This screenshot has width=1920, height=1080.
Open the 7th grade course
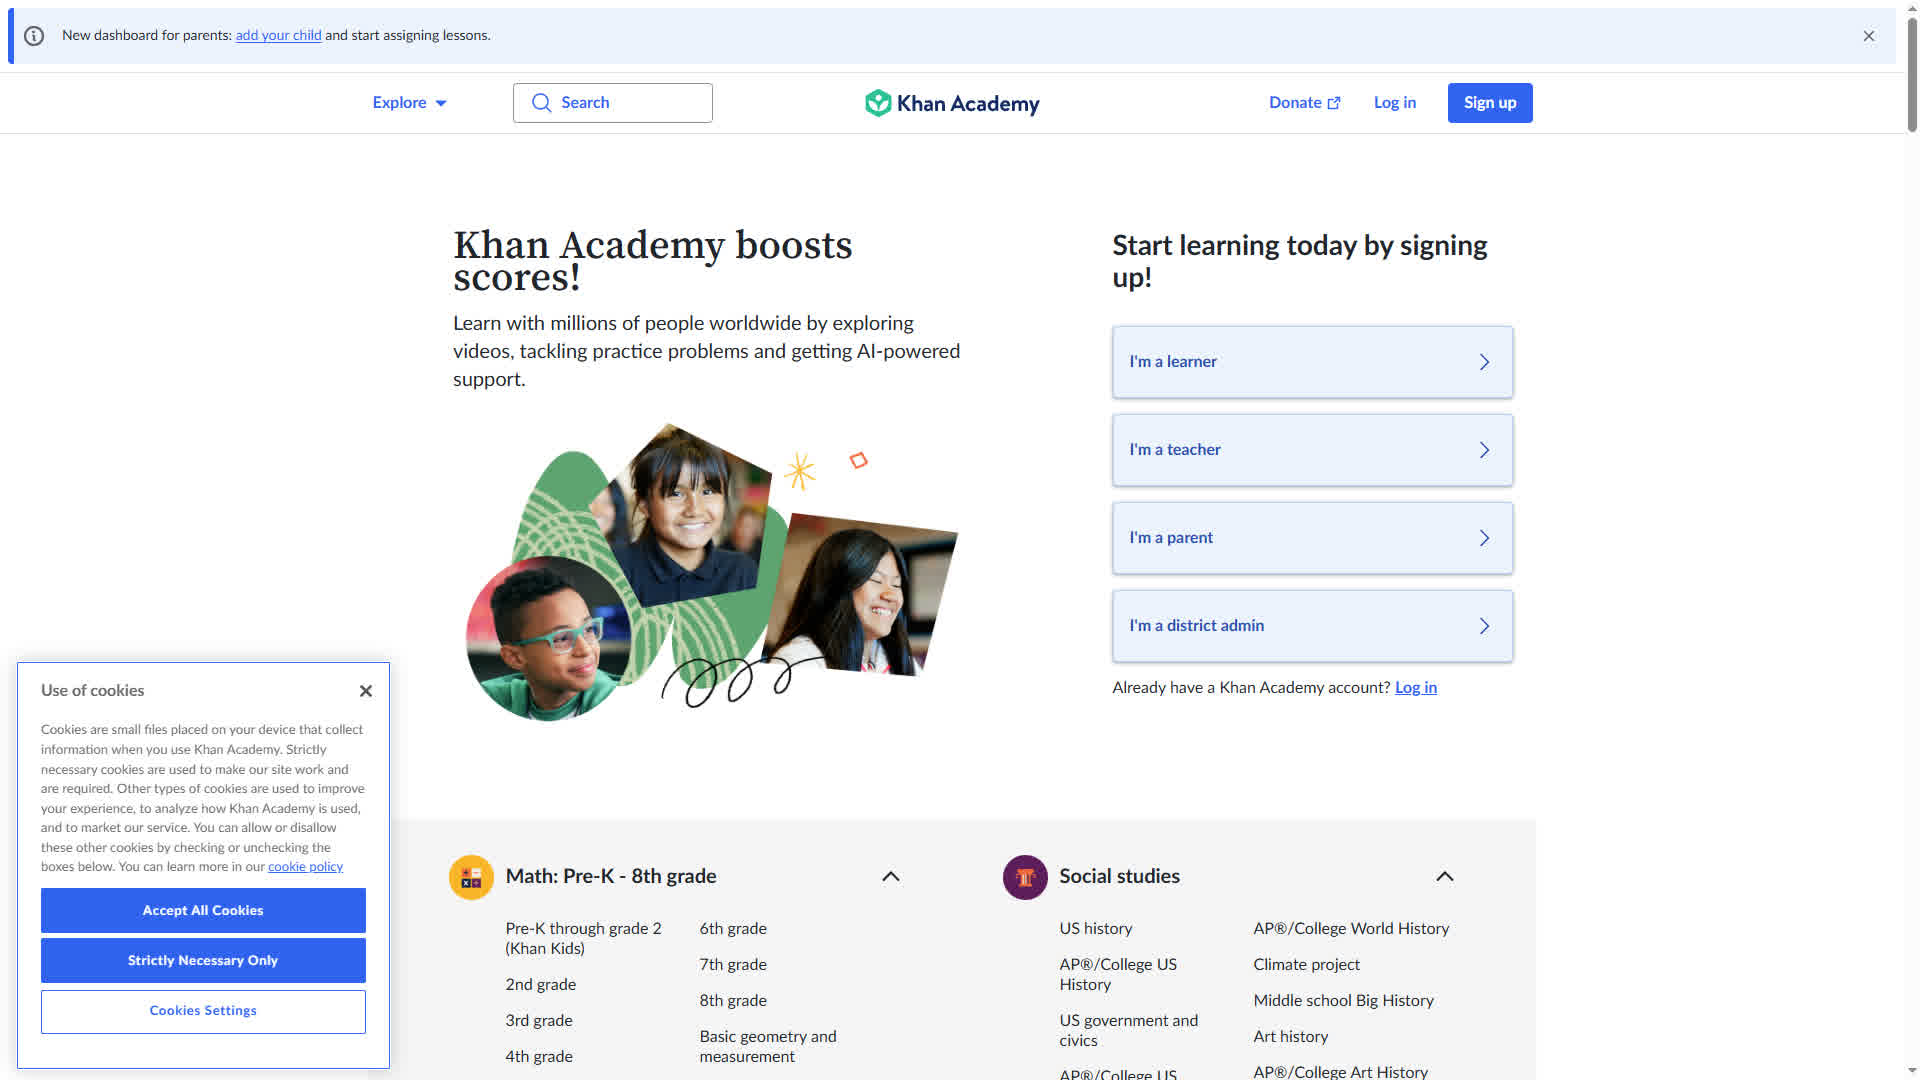click(x=733, y=965)
